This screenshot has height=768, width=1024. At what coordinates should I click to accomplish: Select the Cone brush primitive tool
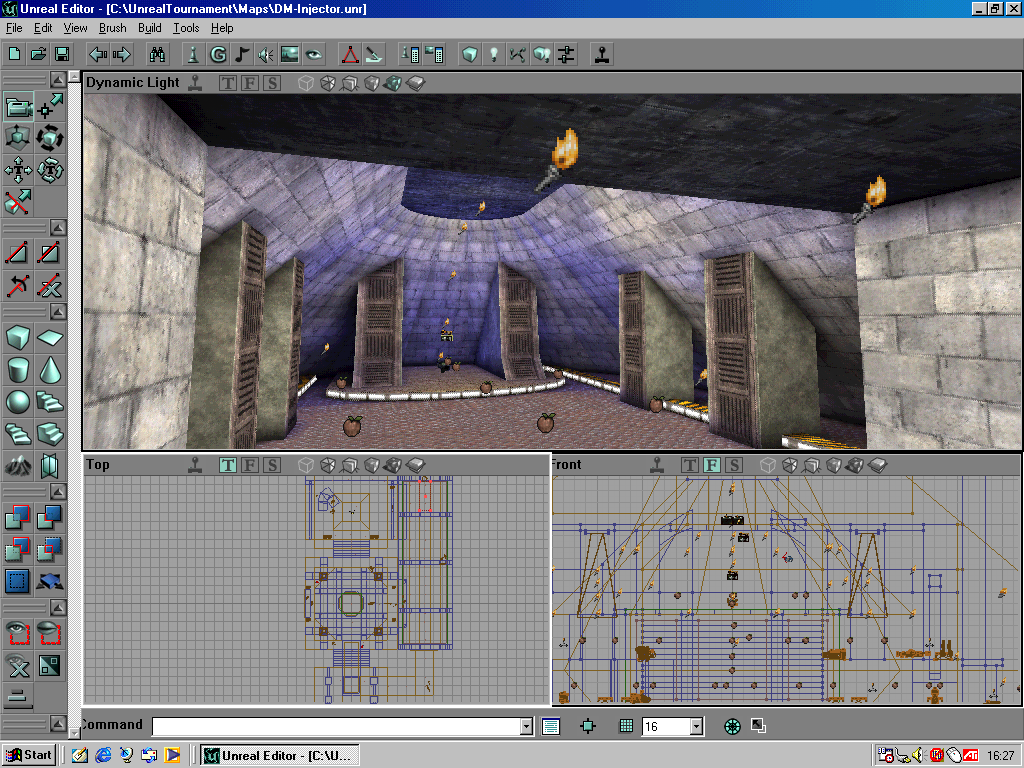[x=50, y=368]
